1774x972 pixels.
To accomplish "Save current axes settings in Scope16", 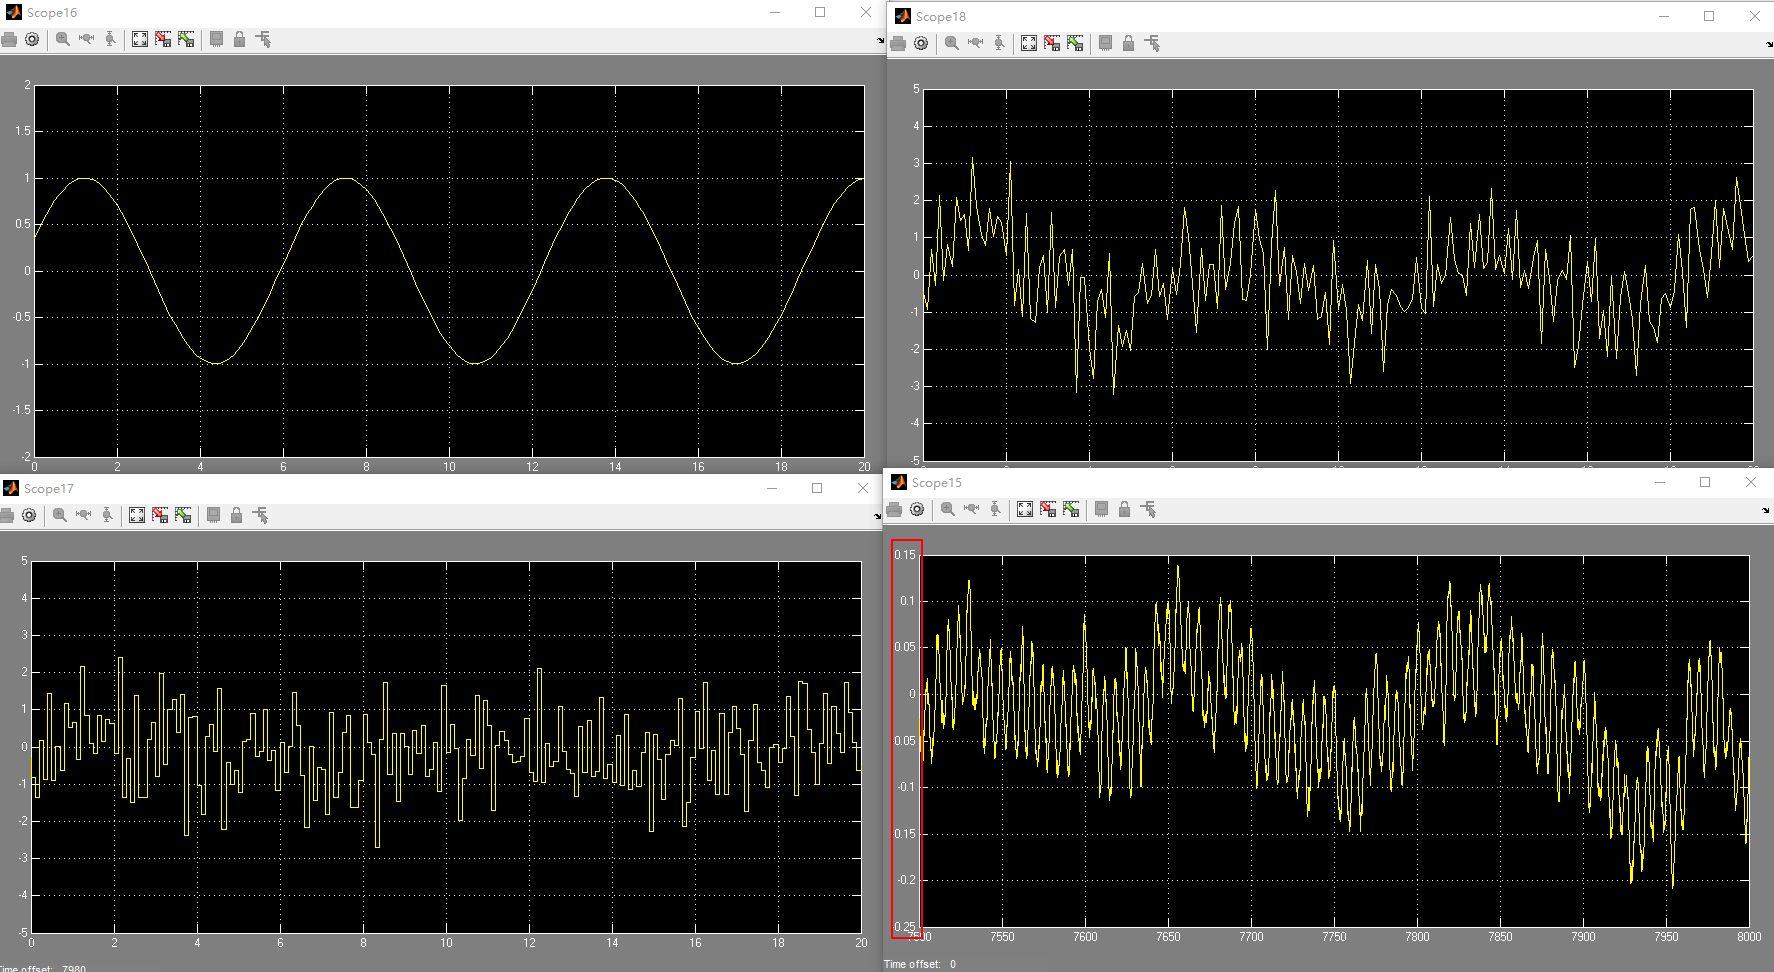I will pos(163,39).
